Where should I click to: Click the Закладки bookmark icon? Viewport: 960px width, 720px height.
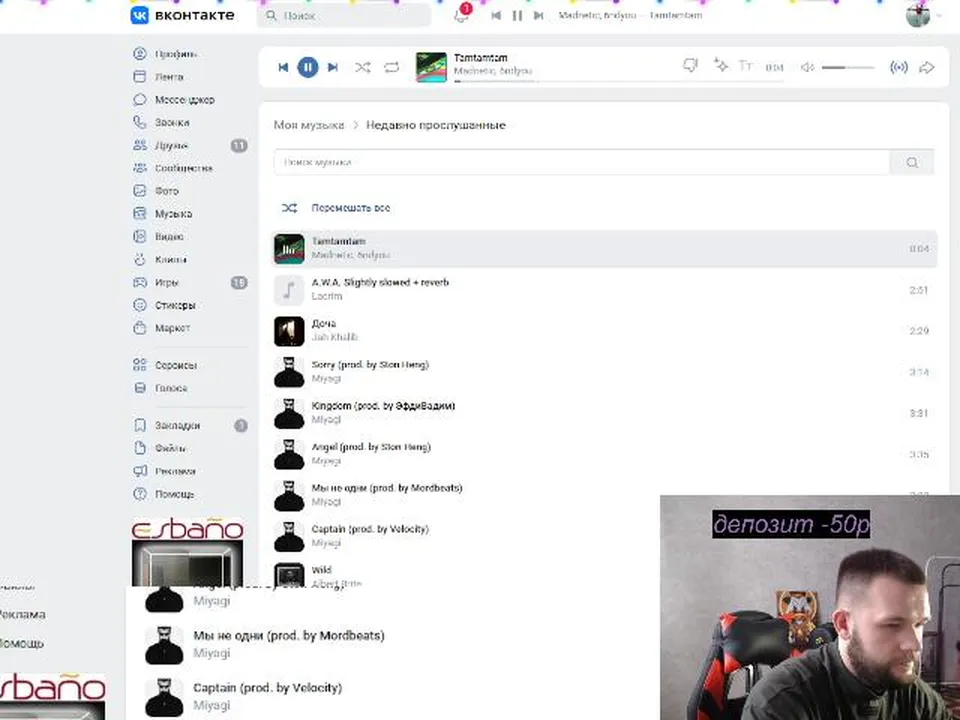tap(140, 425)
